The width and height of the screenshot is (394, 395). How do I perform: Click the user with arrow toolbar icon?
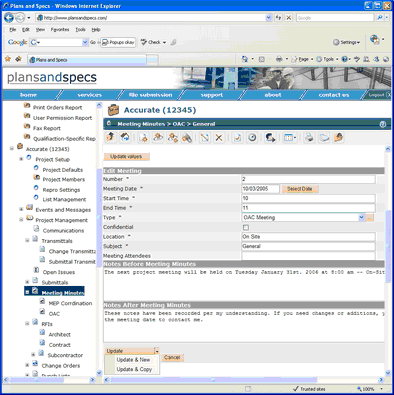(270, 137)
